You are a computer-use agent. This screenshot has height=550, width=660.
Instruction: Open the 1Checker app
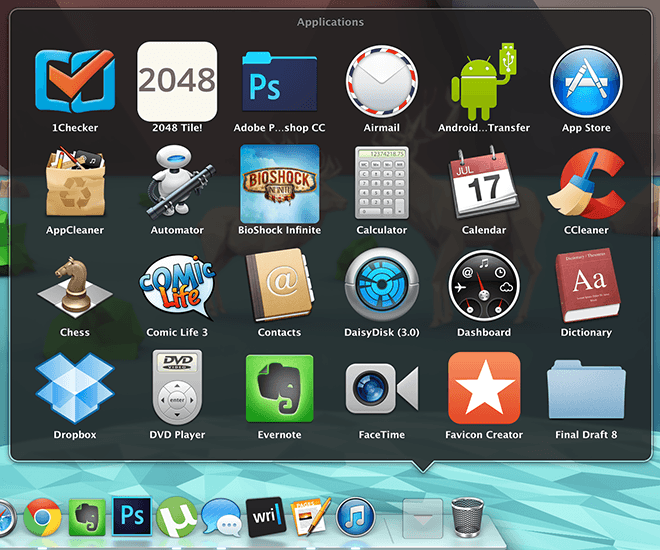pyautogui.click(x=74, y=80)
